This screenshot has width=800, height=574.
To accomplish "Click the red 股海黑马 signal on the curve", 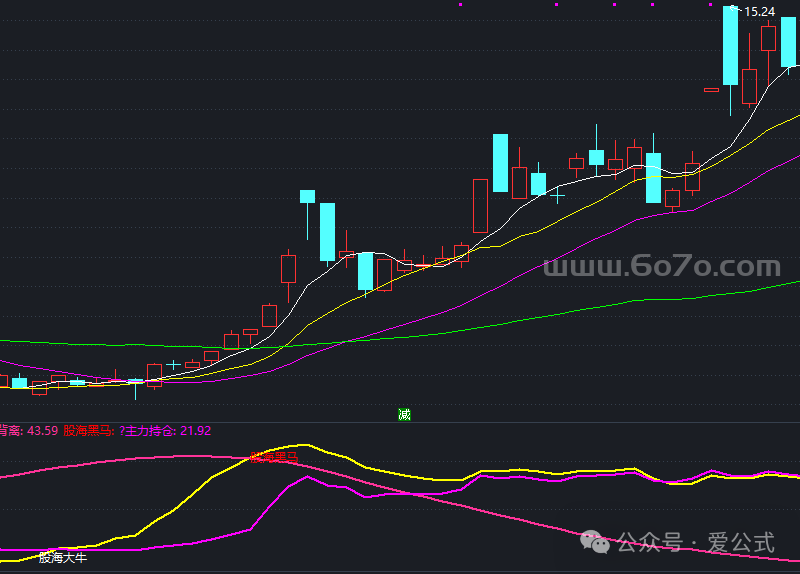I will (274, 457).
